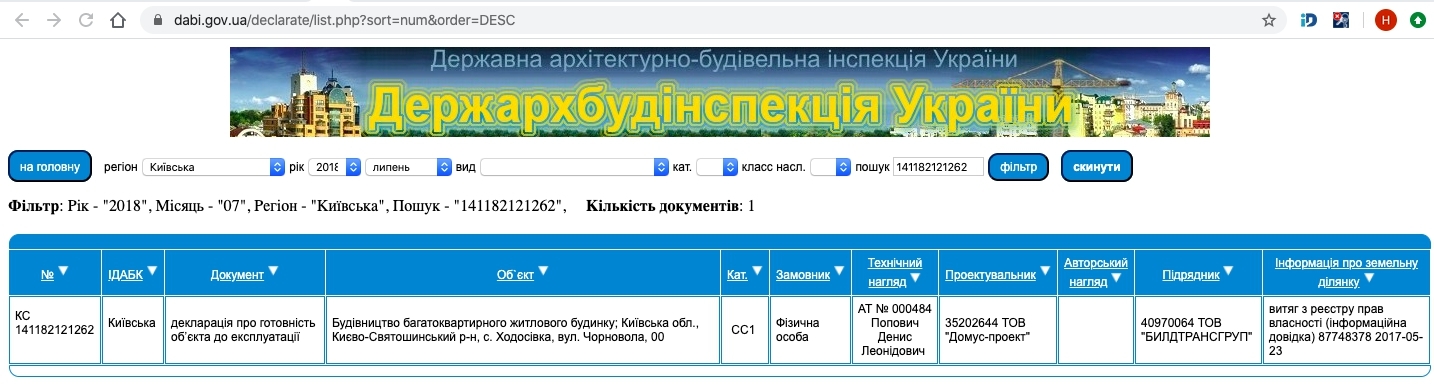This screenshot has width=1434, height=392.
Task: Sort by the Документ column header
Action: point(237,274)
